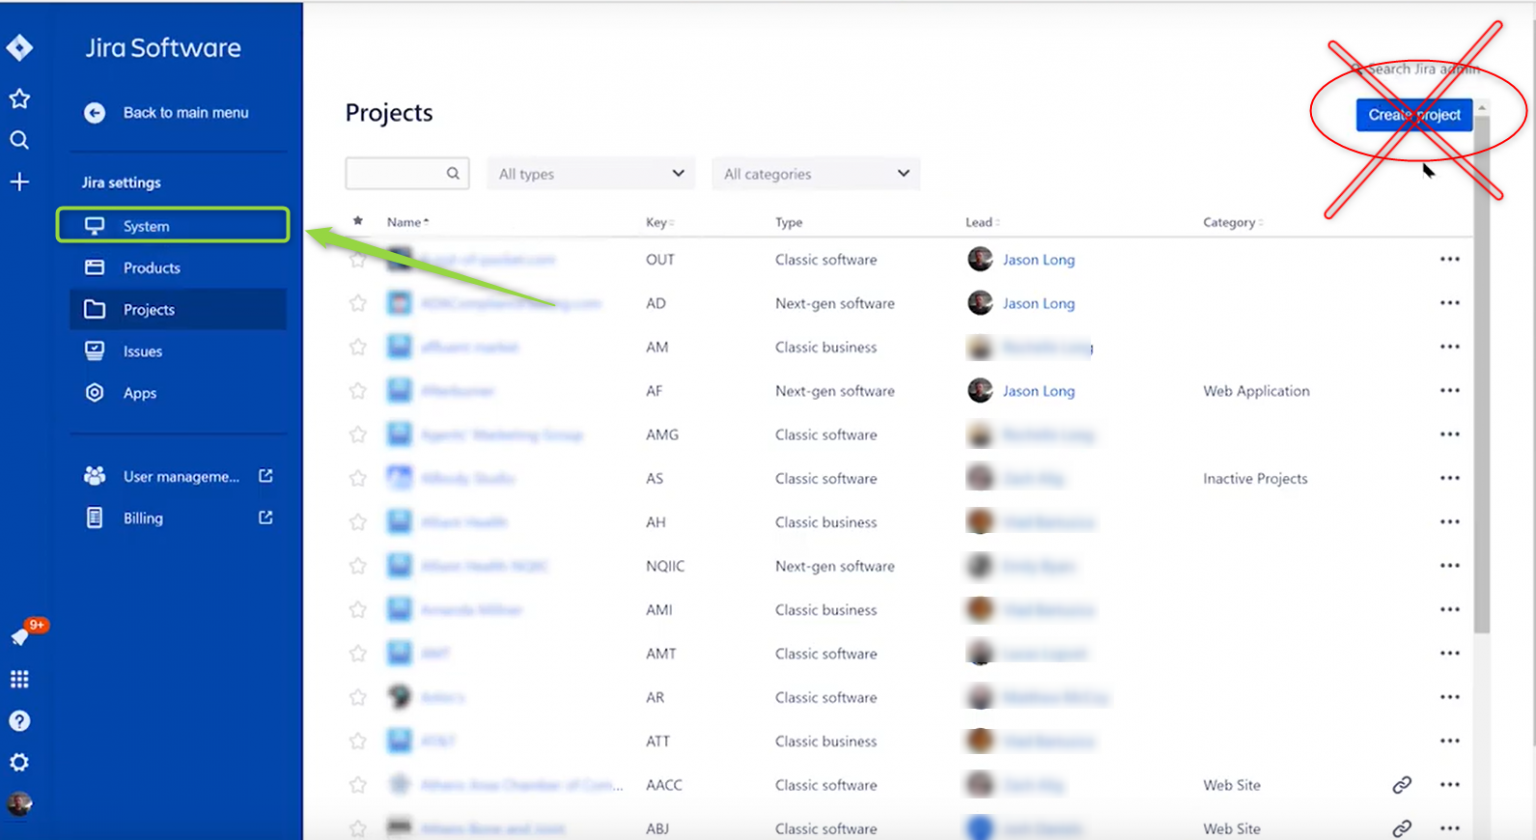This screenshot has width=1536, height=840.
Task: Open the help question mark icon
Action: click(20, 721)
